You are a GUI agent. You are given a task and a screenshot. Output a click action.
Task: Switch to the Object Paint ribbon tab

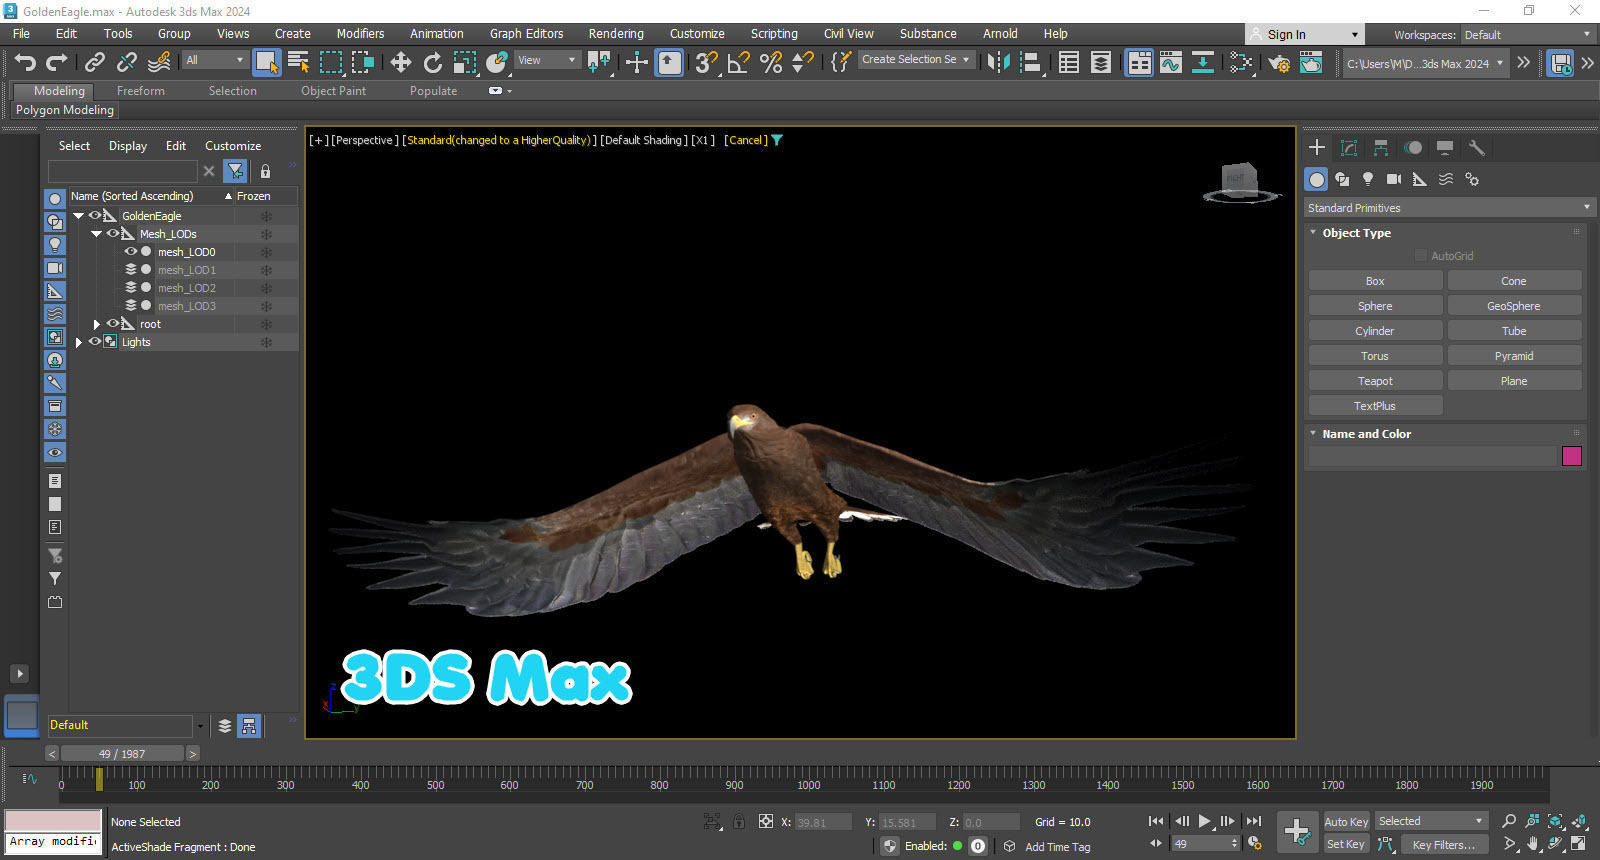pyautogui.click(x=334, y=90)
